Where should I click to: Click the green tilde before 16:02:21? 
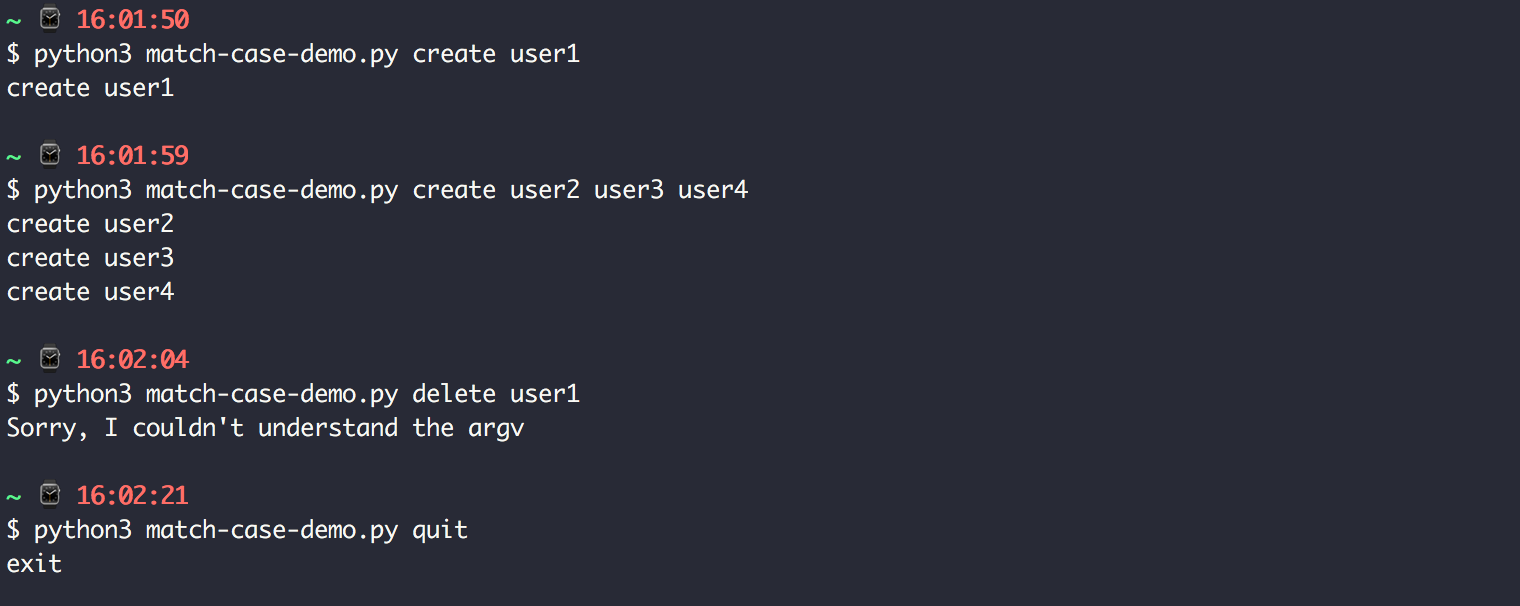tap(14, 495)
